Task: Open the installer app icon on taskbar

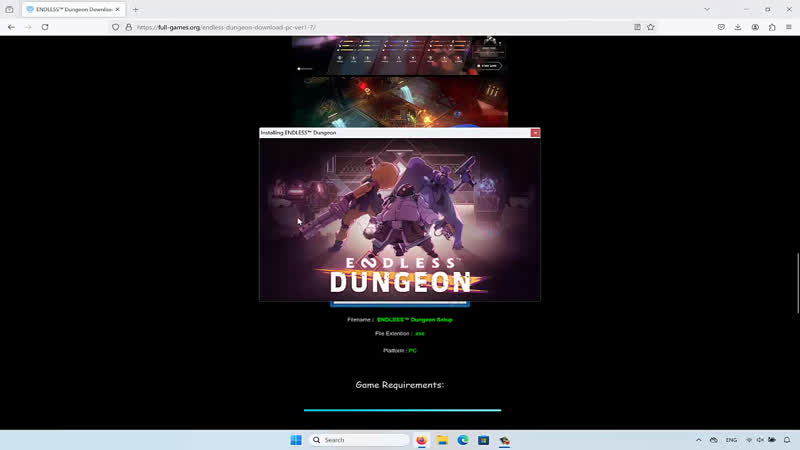Action: click(505, 440)
